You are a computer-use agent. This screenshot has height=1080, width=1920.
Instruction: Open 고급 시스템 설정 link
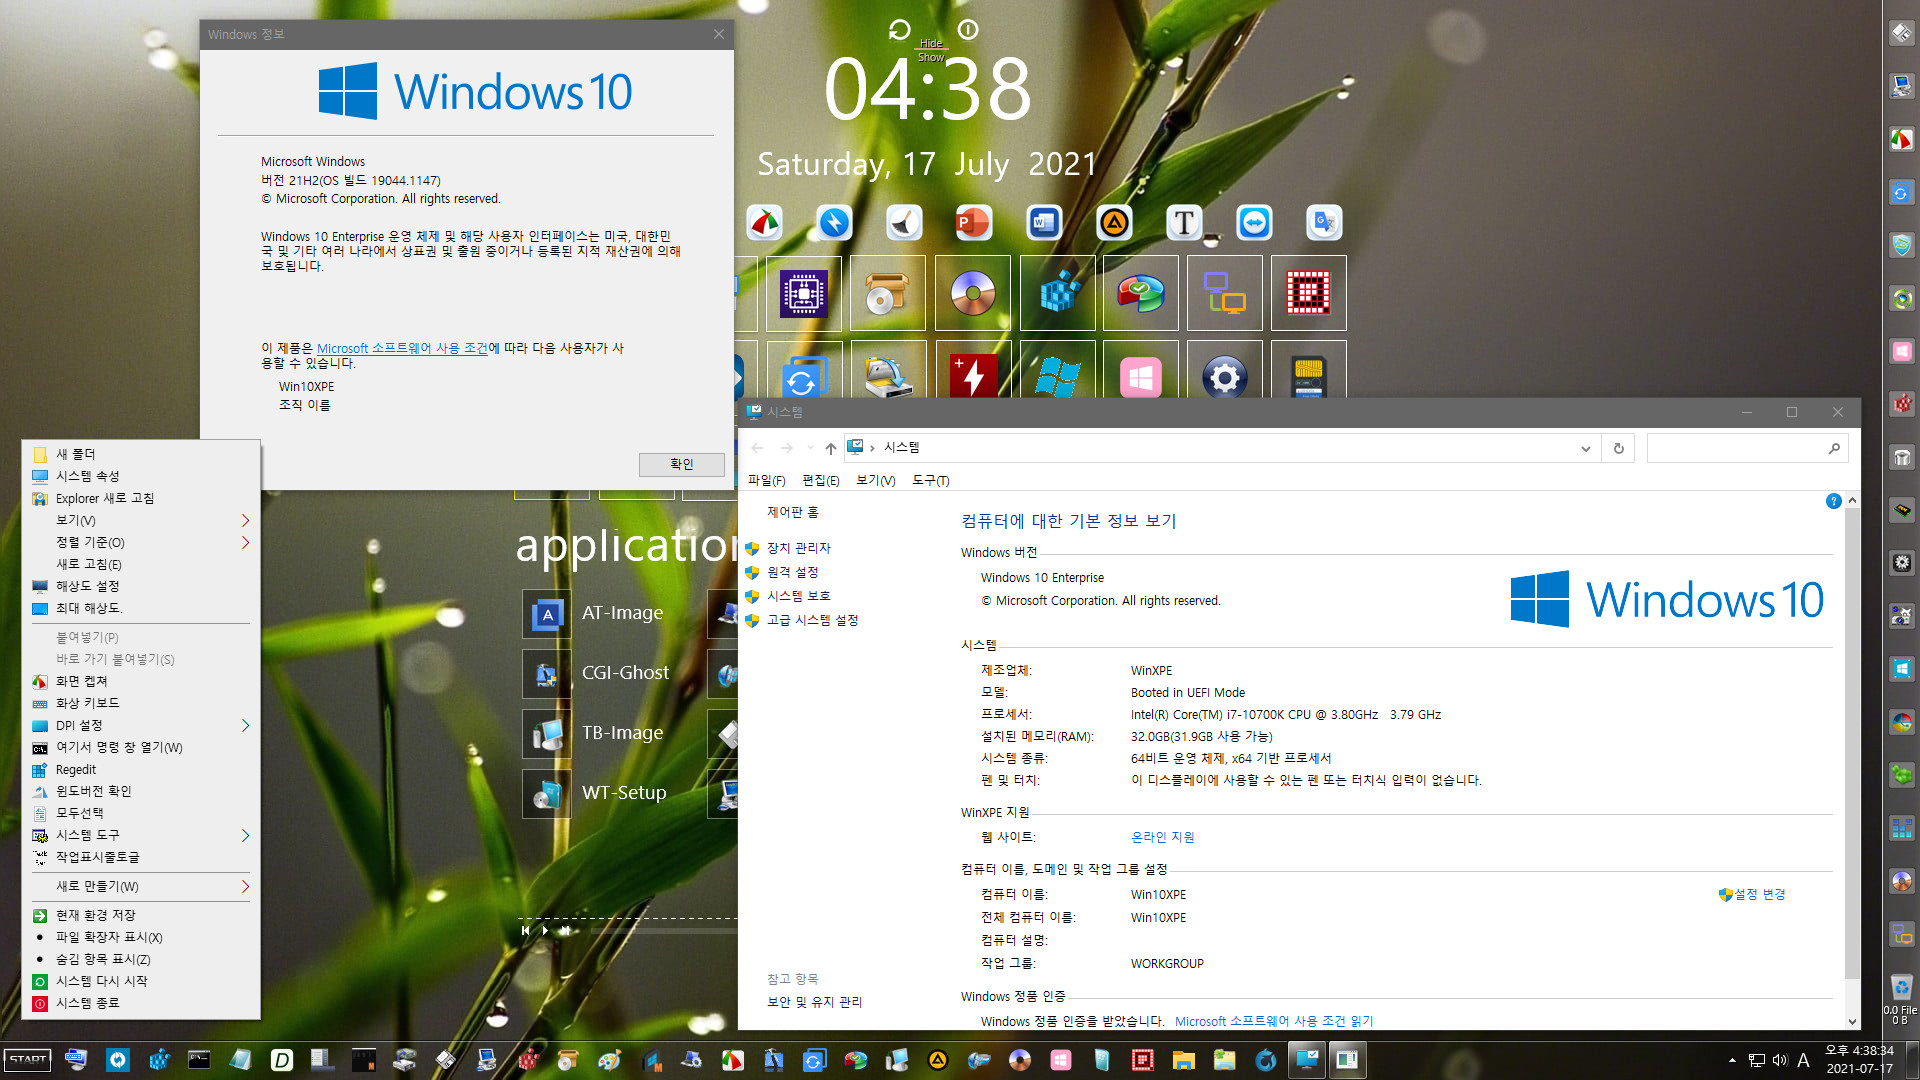pos(812,620)
